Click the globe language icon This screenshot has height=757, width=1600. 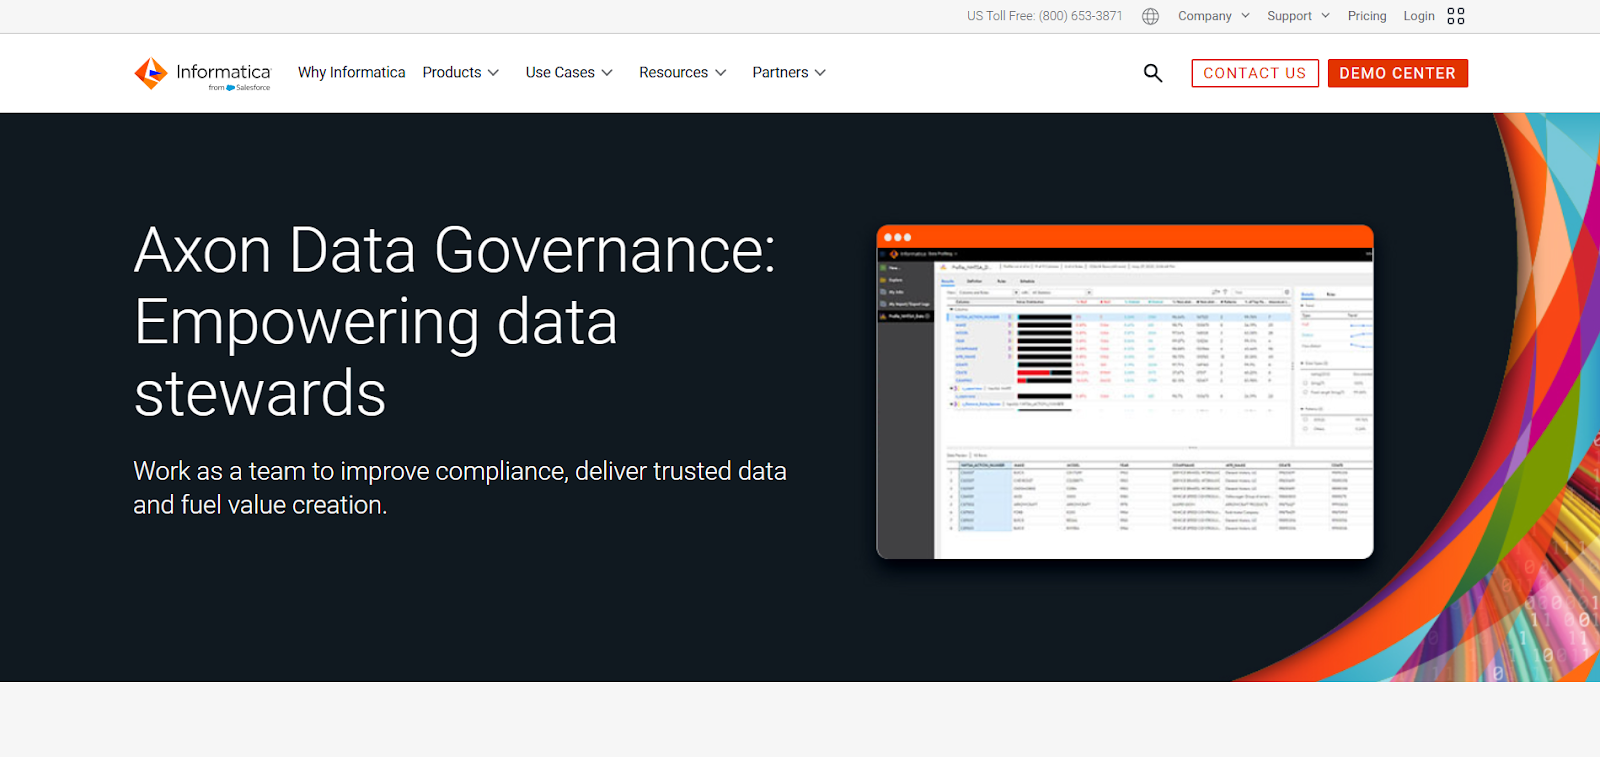click(x=1150, y=16)
